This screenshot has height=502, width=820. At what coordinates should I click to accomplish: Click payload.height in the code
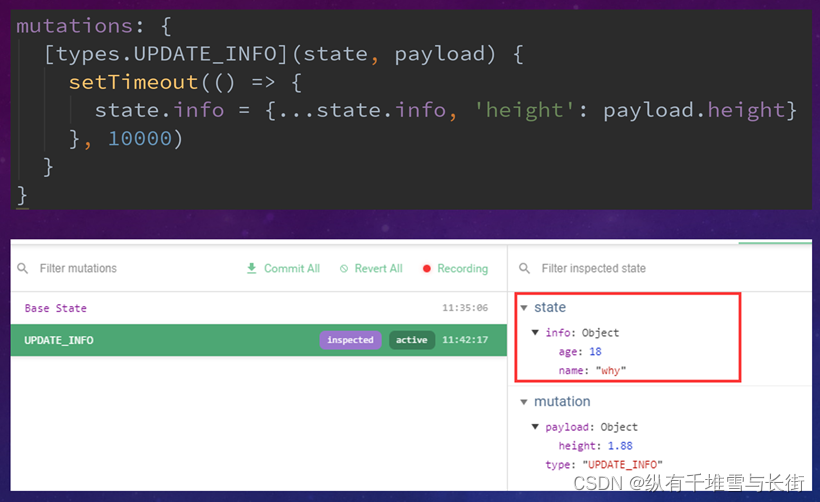(693, 110)
